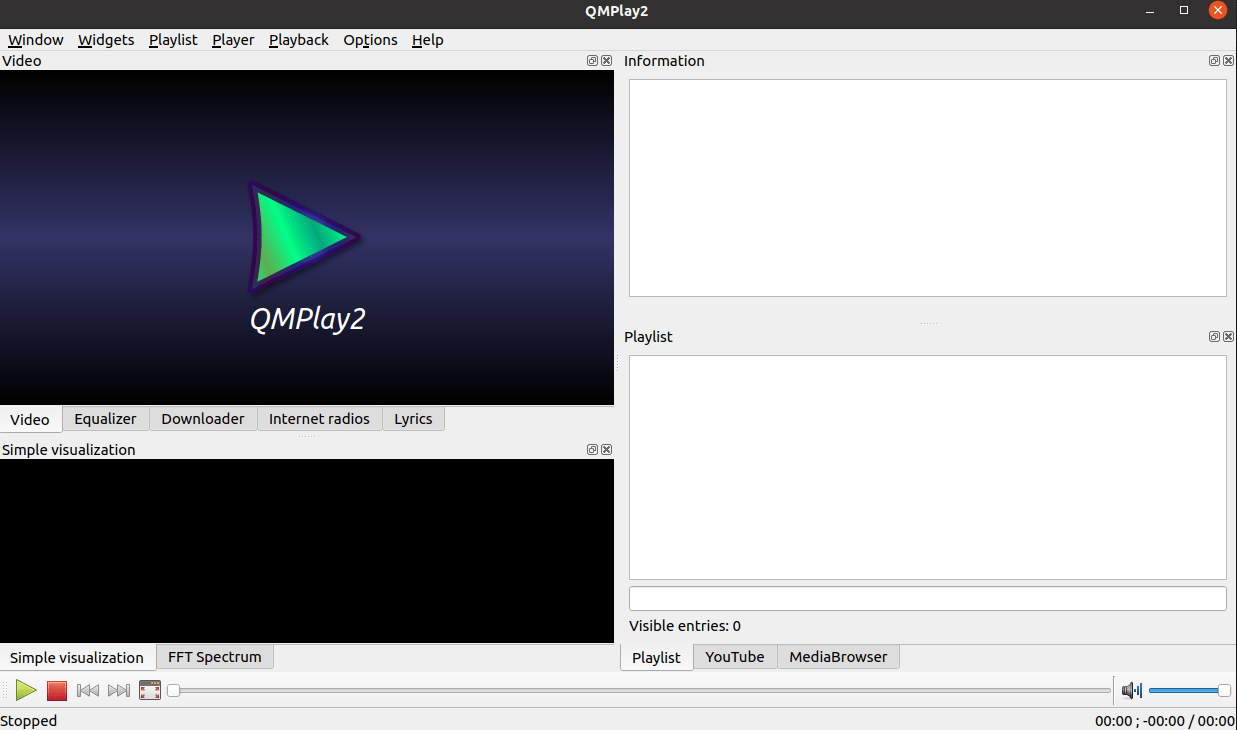1237x730 pixels.
Task: Click the "Stopped" status text
Action: click(29, 721)
